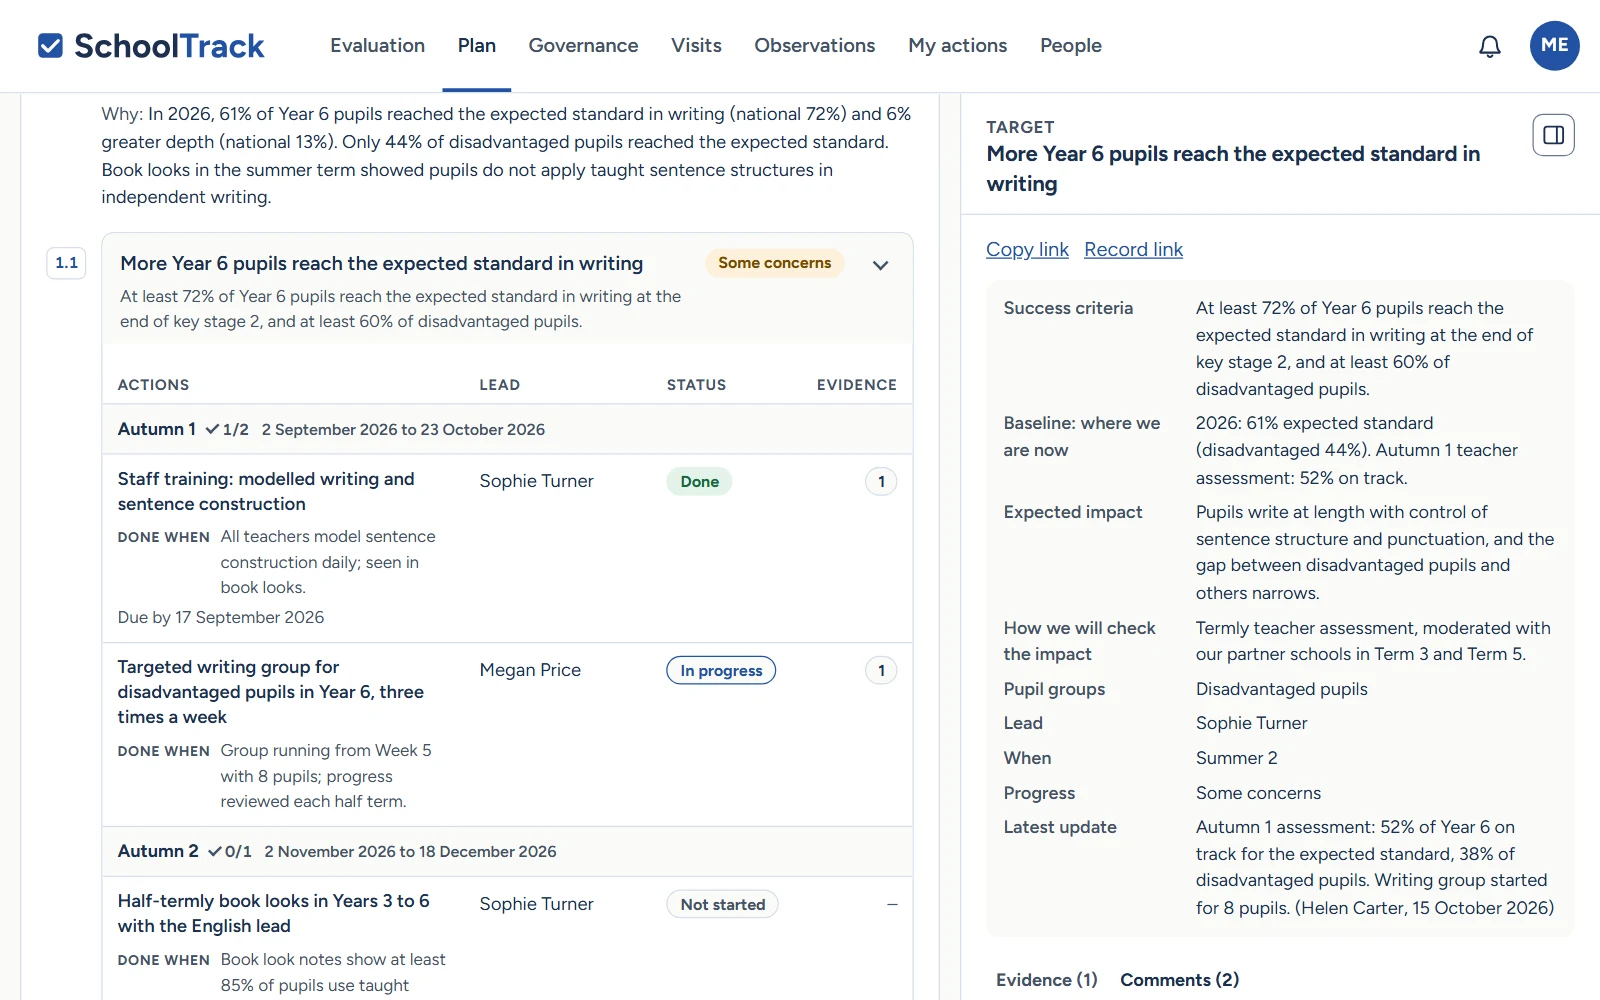Click the Summer 2 value in details
Image resolution: width=1600 pixels, height=1000 pixels.
click(x=1237, y=758)
